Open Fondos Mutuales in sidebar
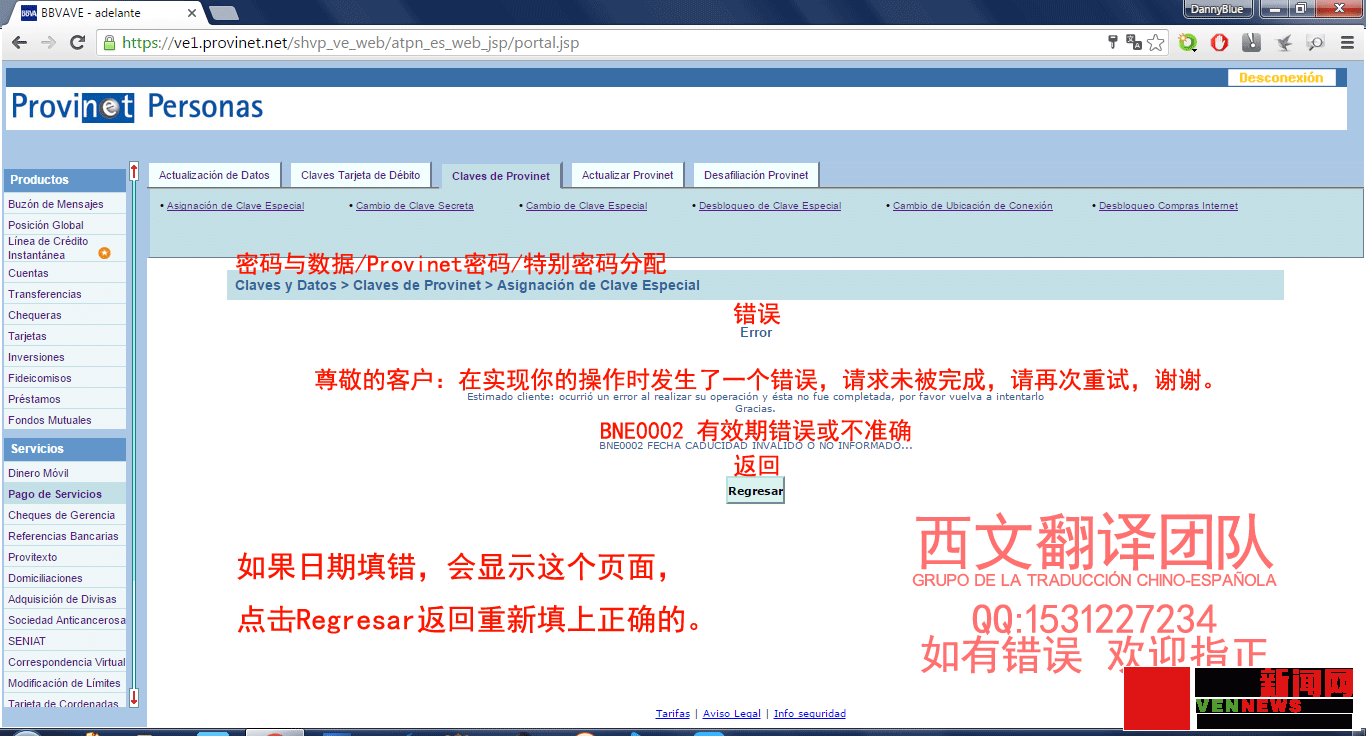Image resolution: width=1366 pixels, height=736 pixels. [x=65, y=420]
